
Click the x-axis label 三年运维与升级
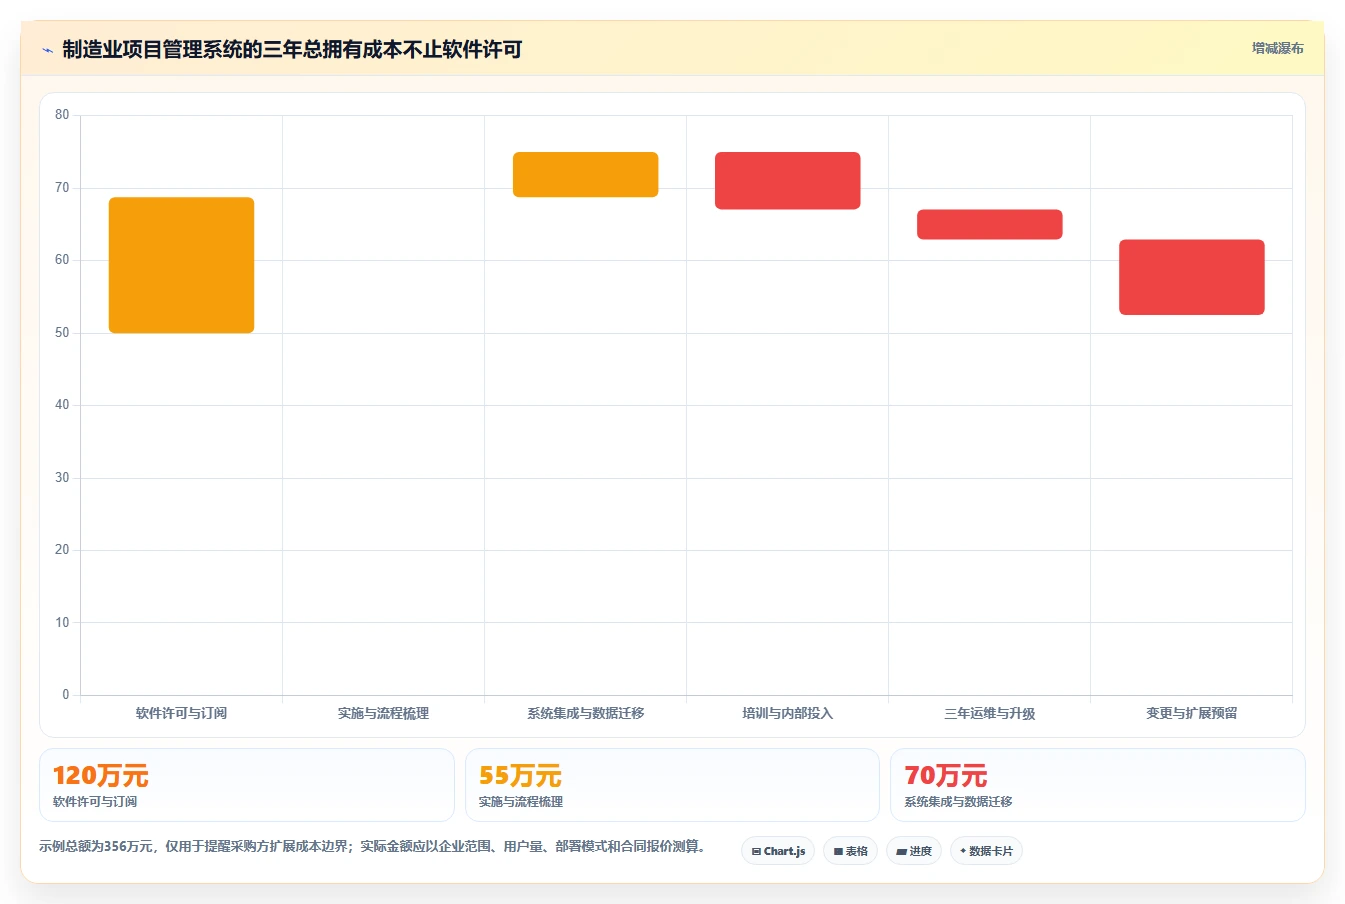coord(990,713)
